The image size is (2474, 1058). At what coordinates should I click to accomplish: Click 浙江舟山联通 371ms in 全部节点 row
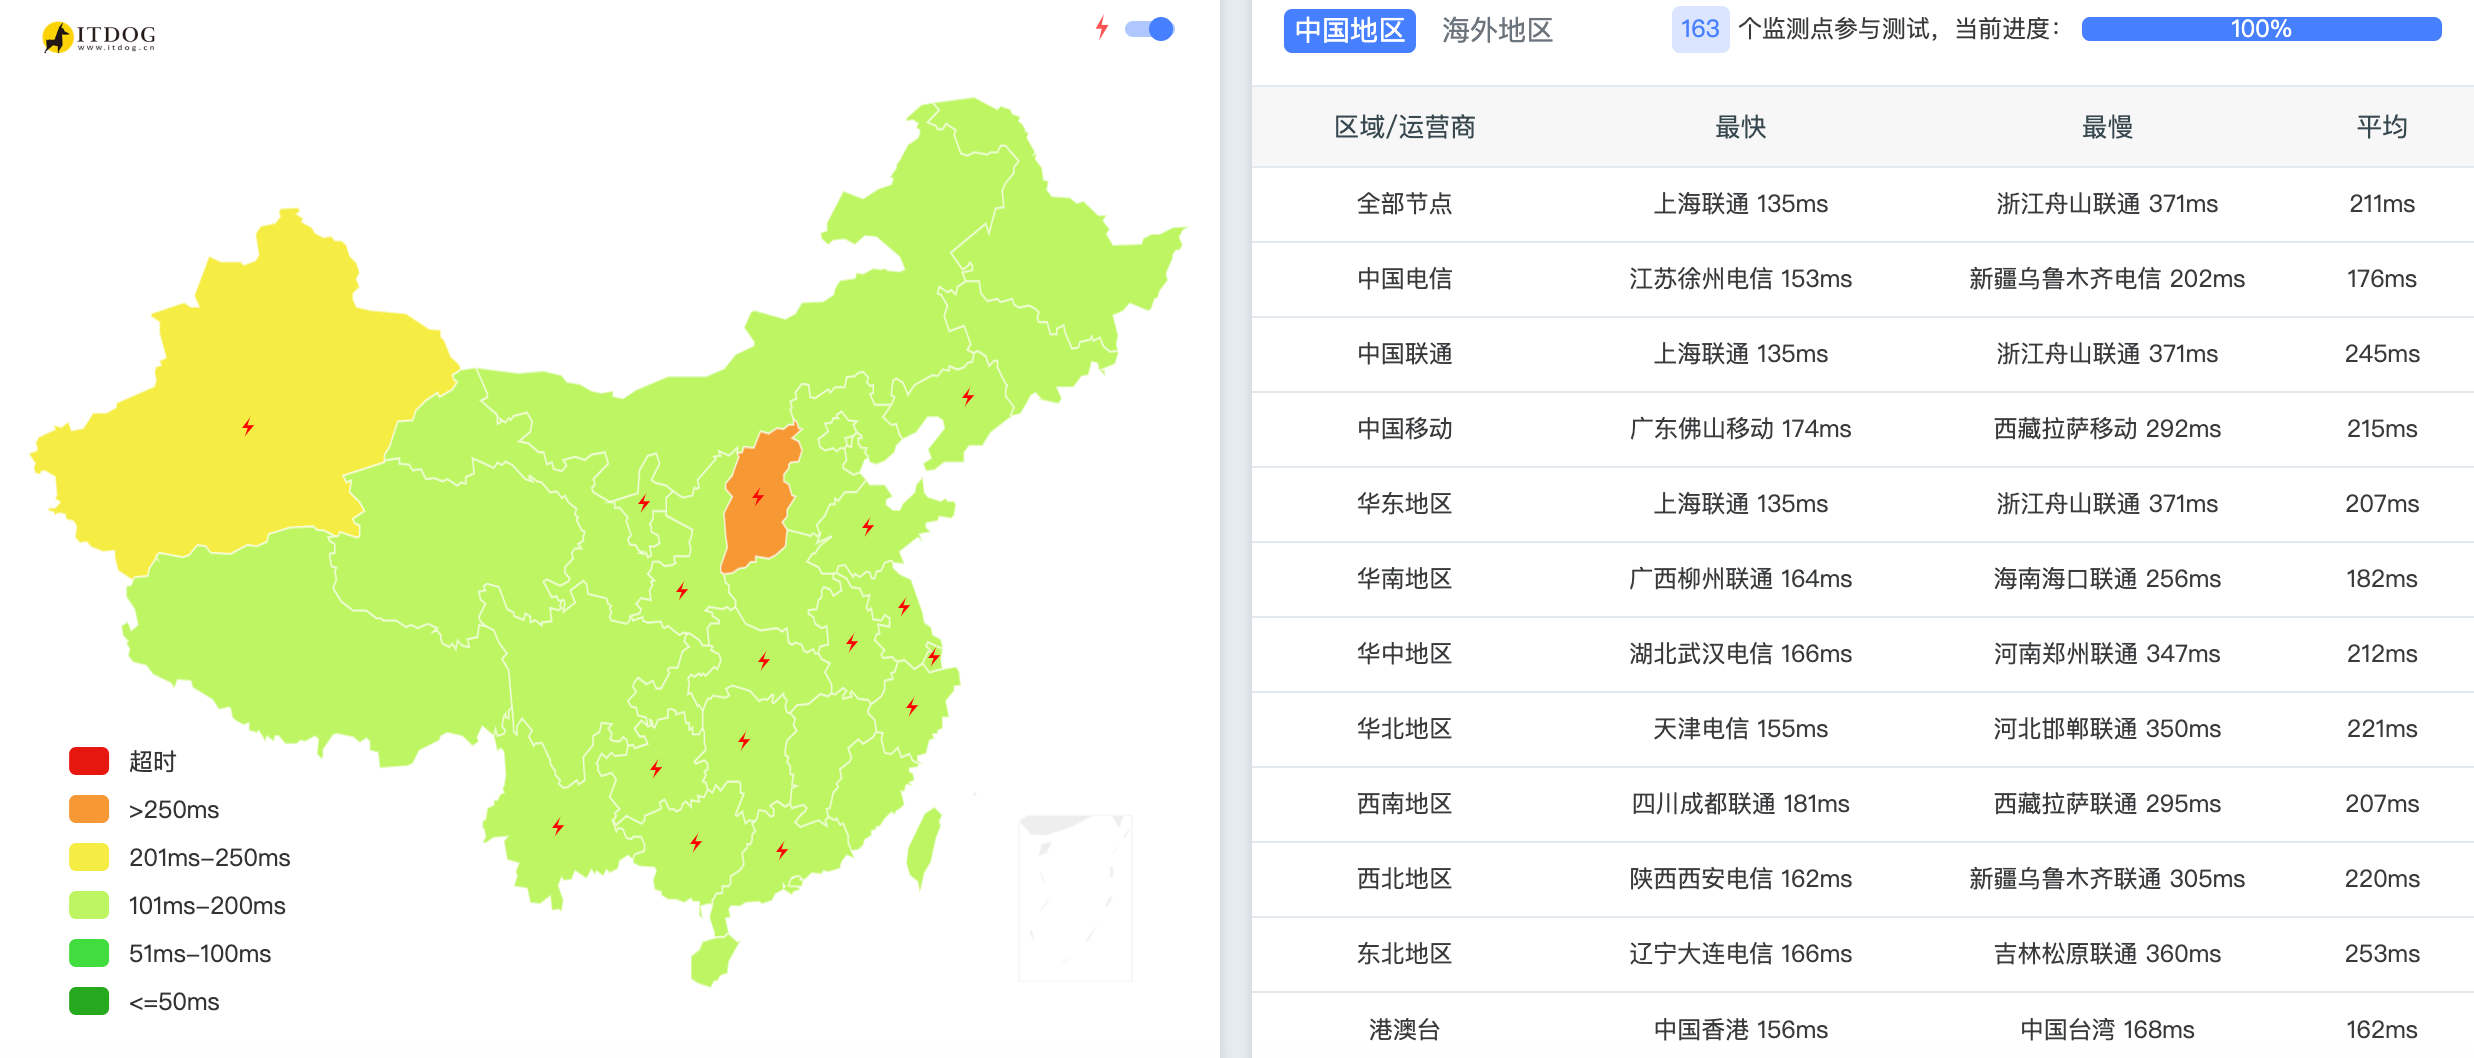pos(2107,204)
